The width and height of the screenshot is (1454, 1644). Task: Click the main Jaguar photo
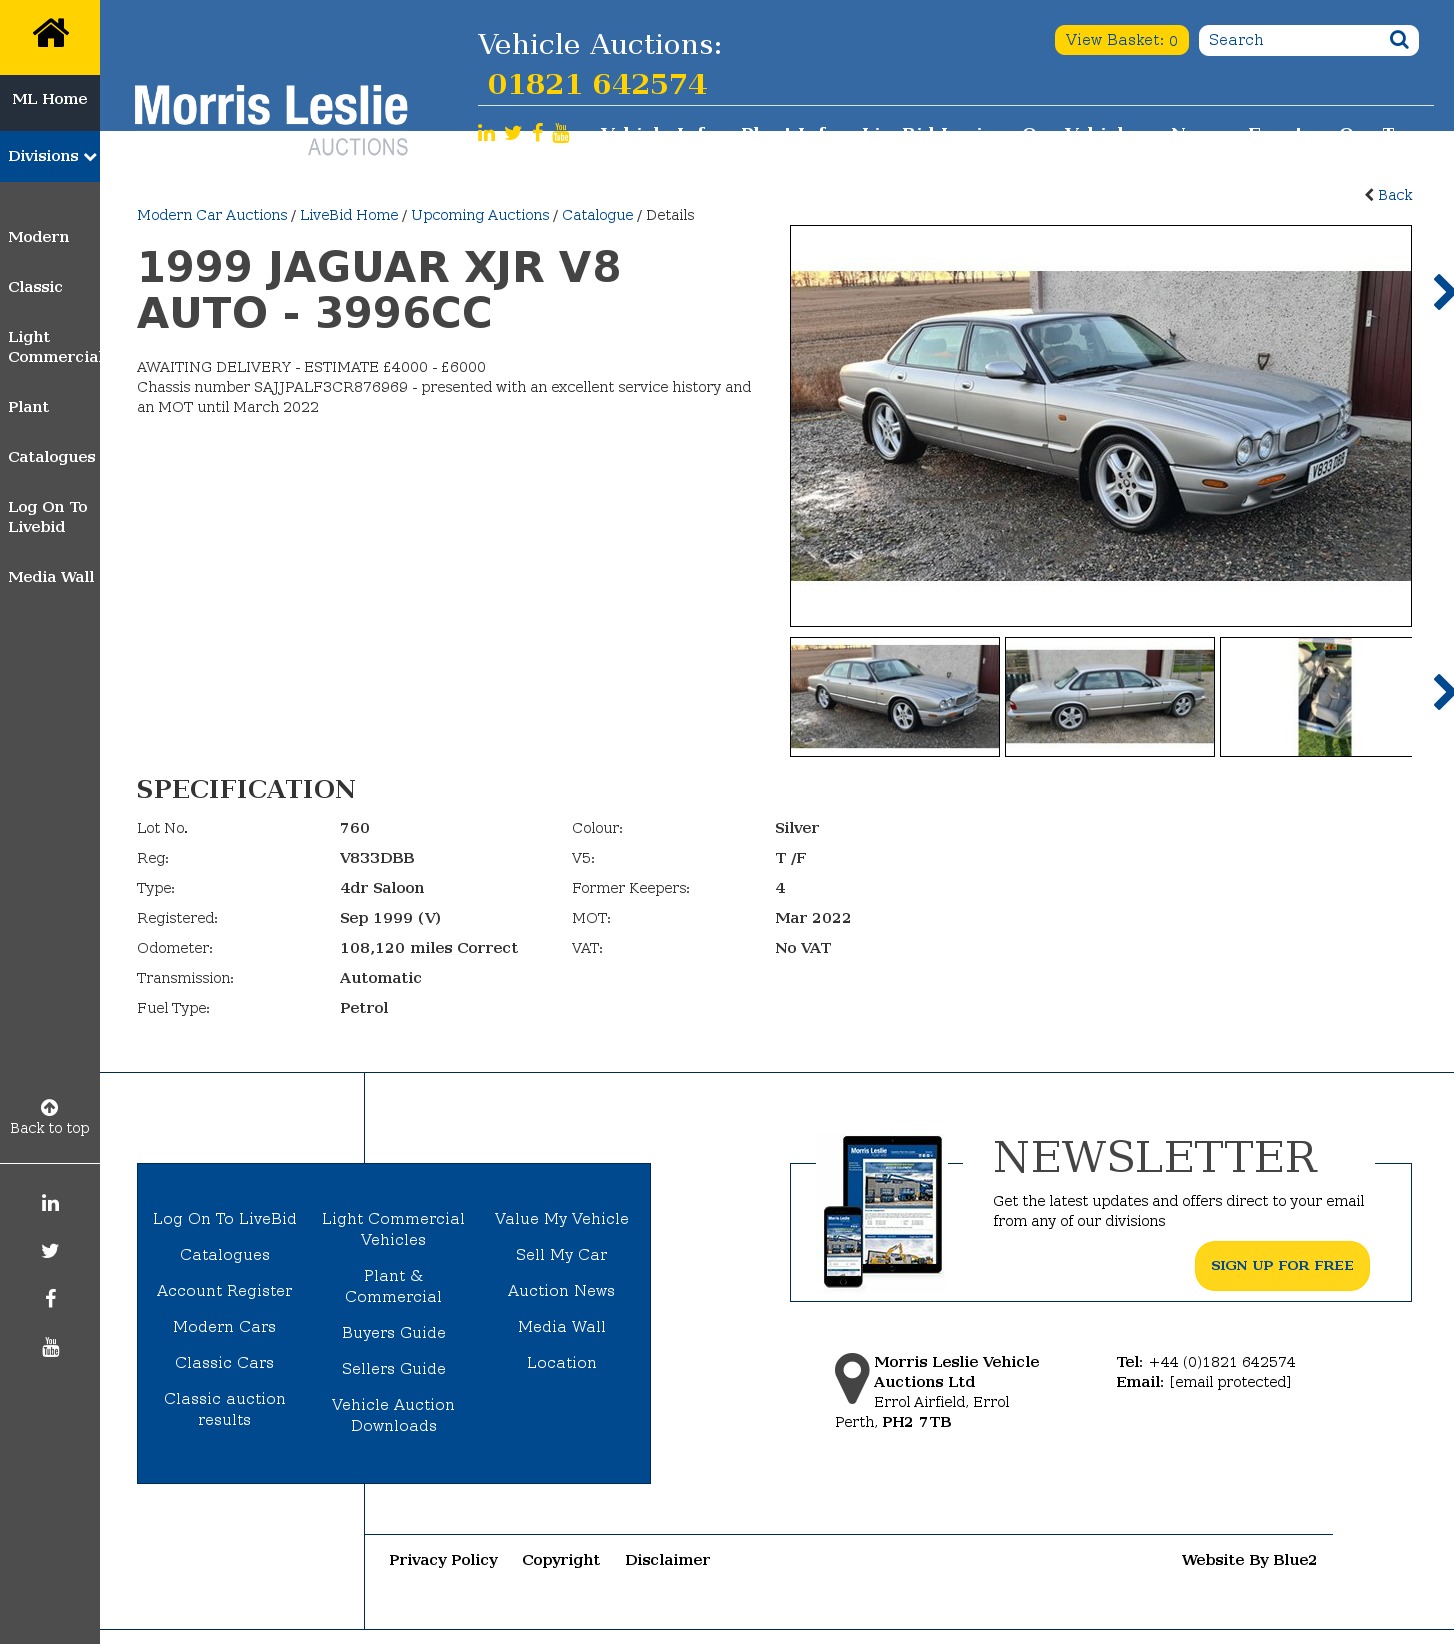click(x=1101, y=426)
